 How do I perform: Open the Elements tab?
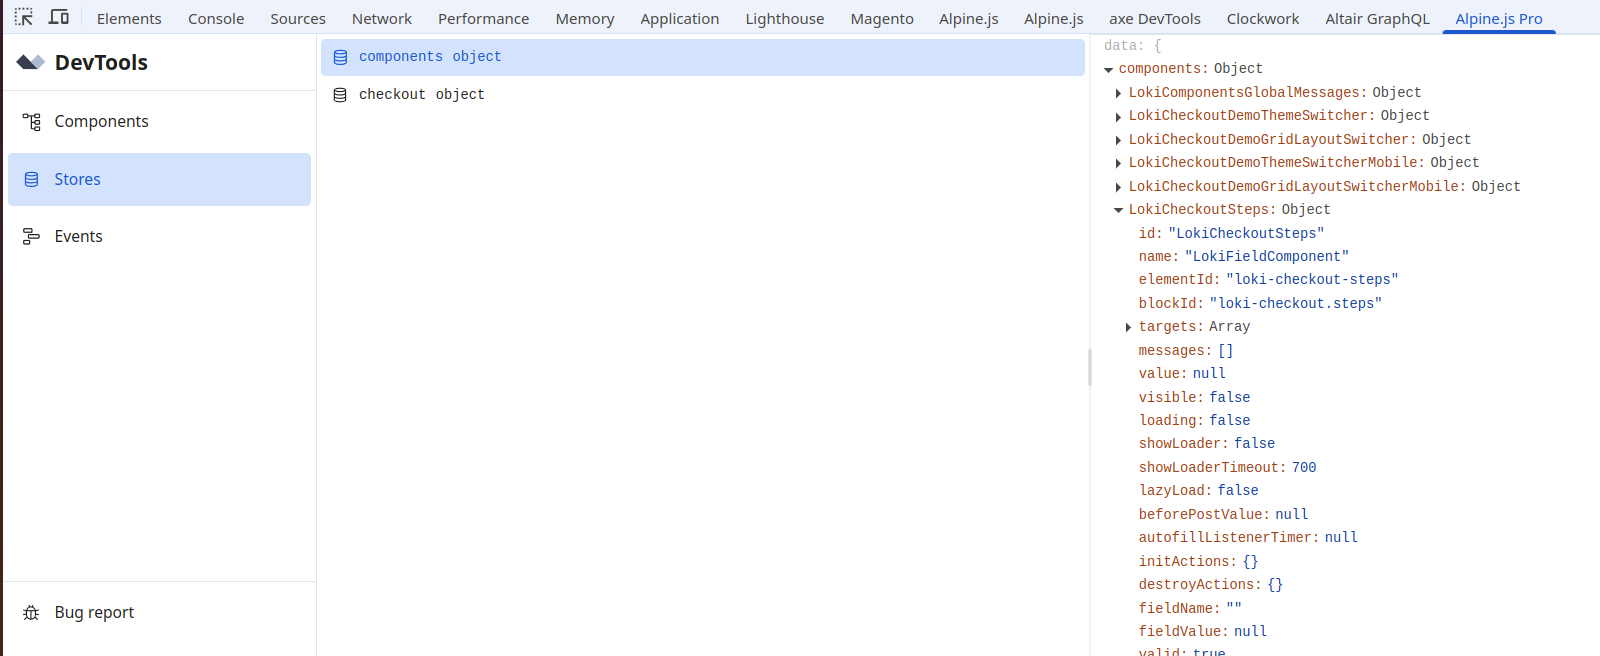129,18
